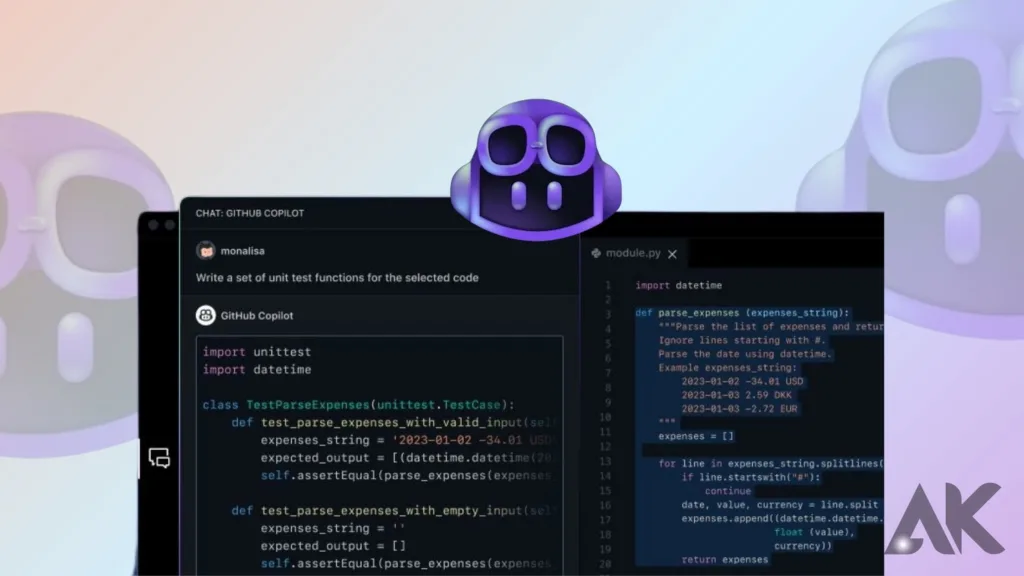The height and width of the screenshot is (576, 1024).
Task: Click 'import datetime' in the Copilot chat code
Action: (x=257, y=370)
